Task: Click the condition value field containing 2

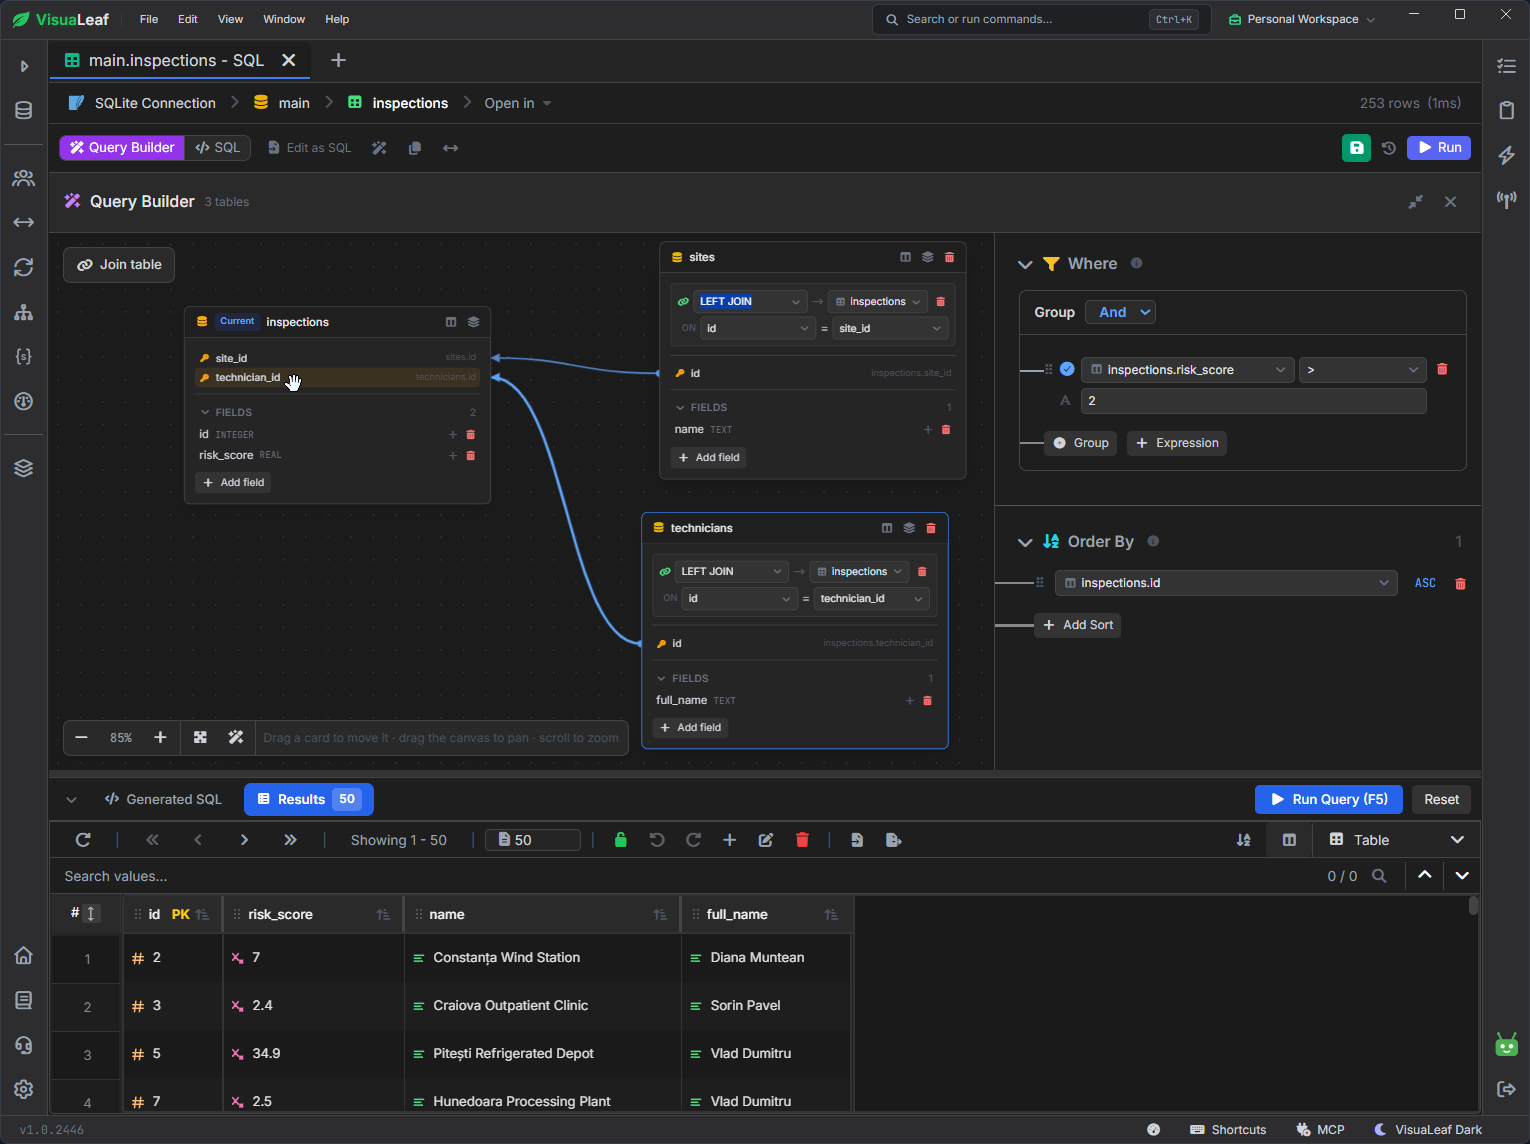Action: [1253, 401]
